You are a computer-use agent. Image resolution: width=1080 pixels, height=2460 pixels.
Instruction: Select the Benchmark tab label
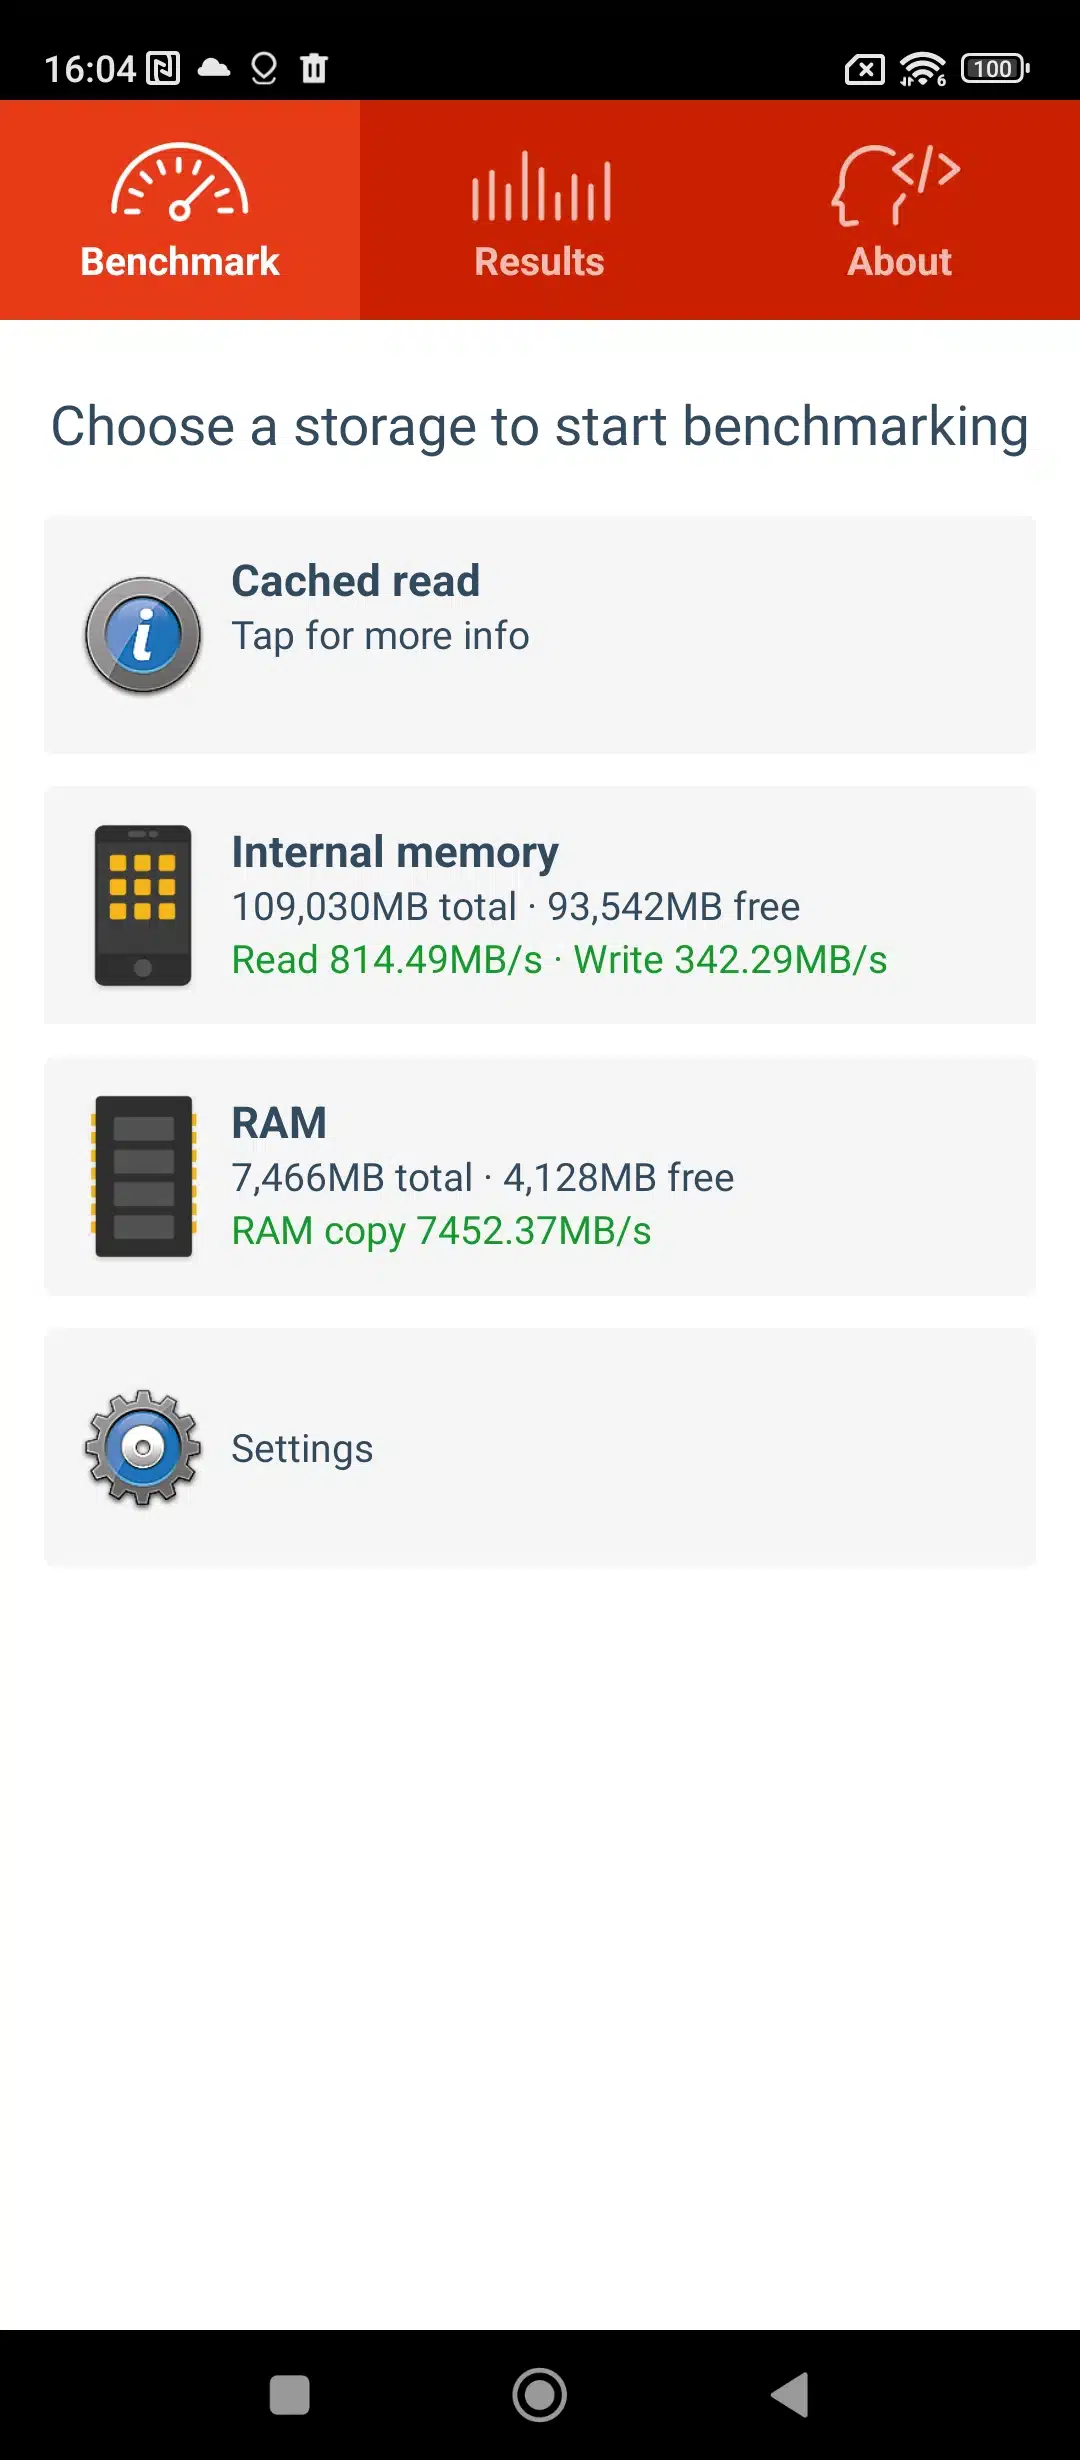pos(180,261)
